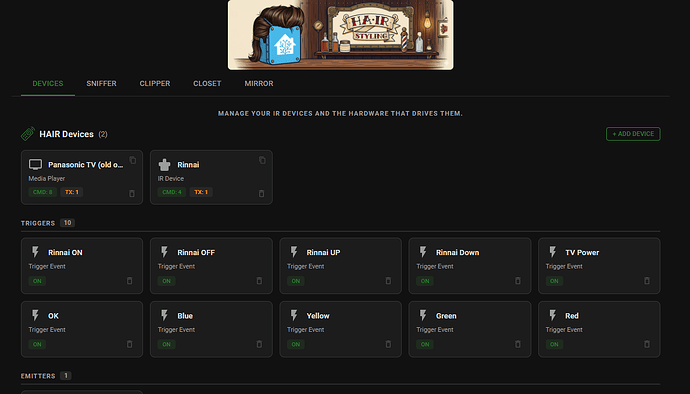
Task: Select the Rinnai UP trigger title
Action: 323,252
